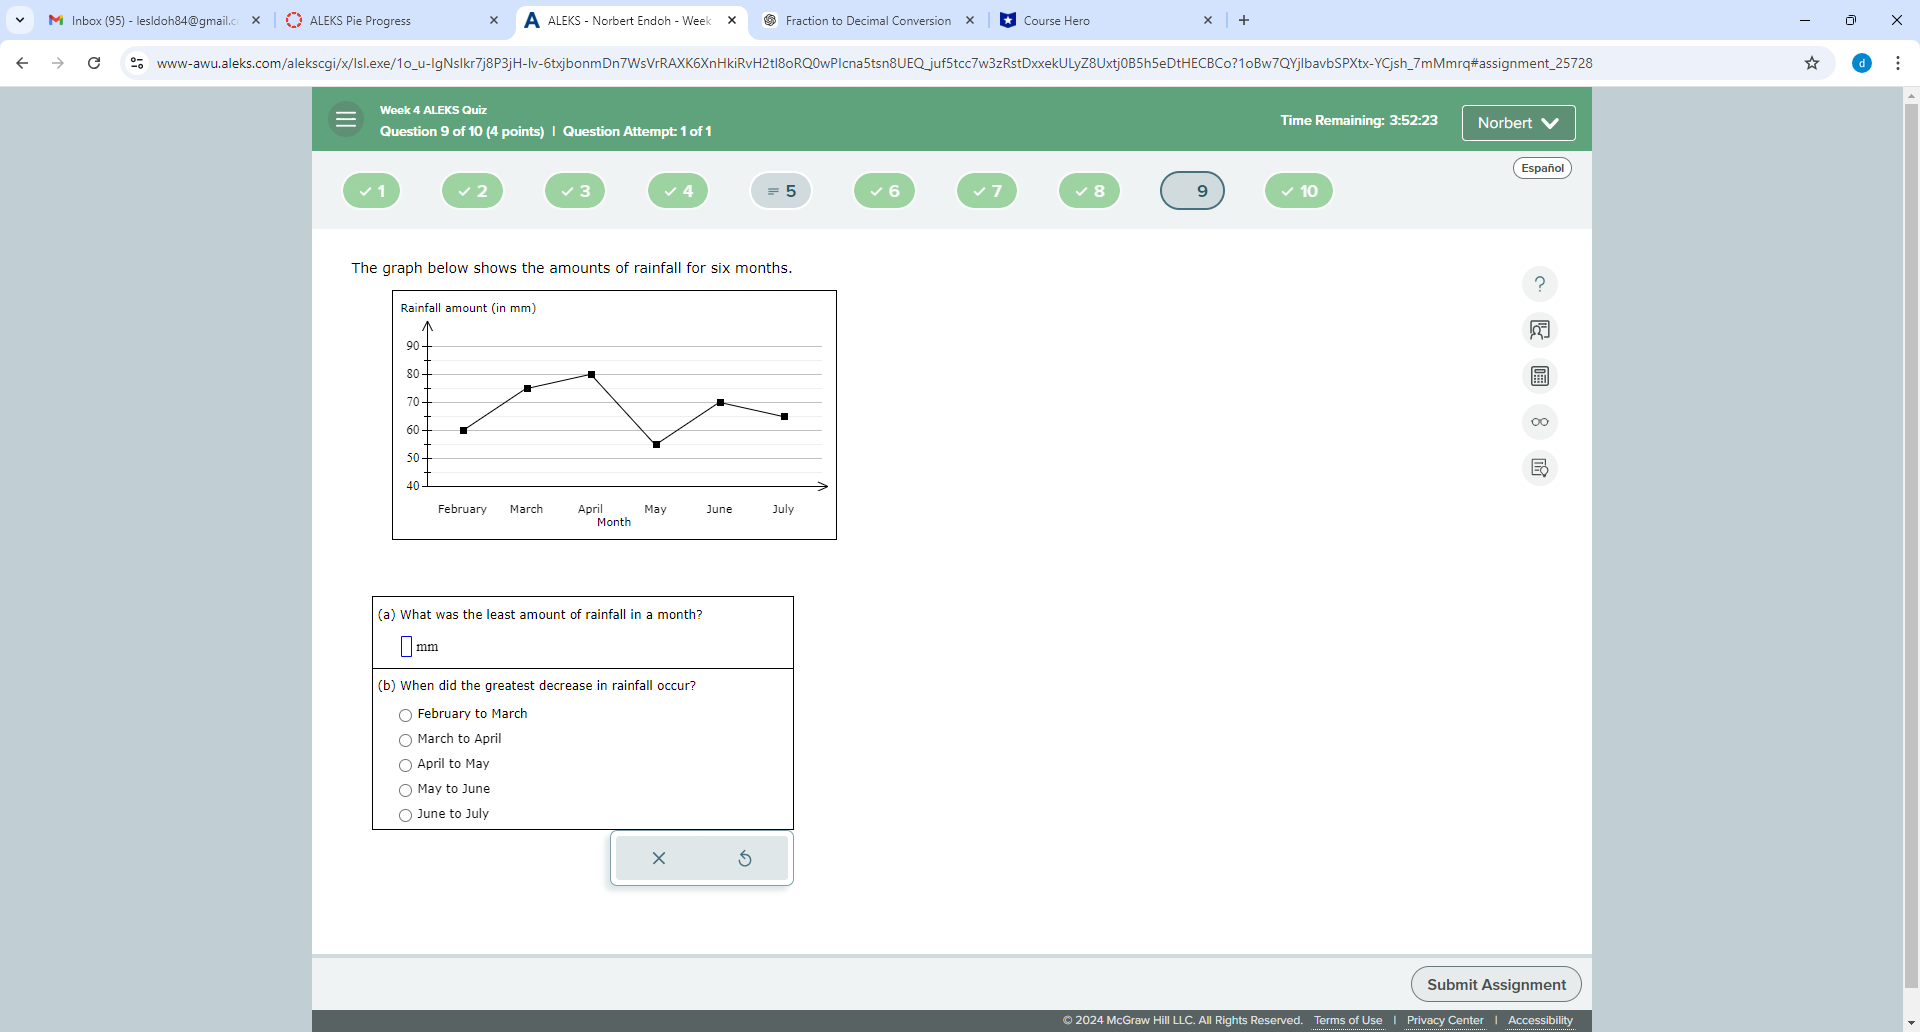Clear the answer with the X button
The image size is (1920, 1032).
[659, 858]
